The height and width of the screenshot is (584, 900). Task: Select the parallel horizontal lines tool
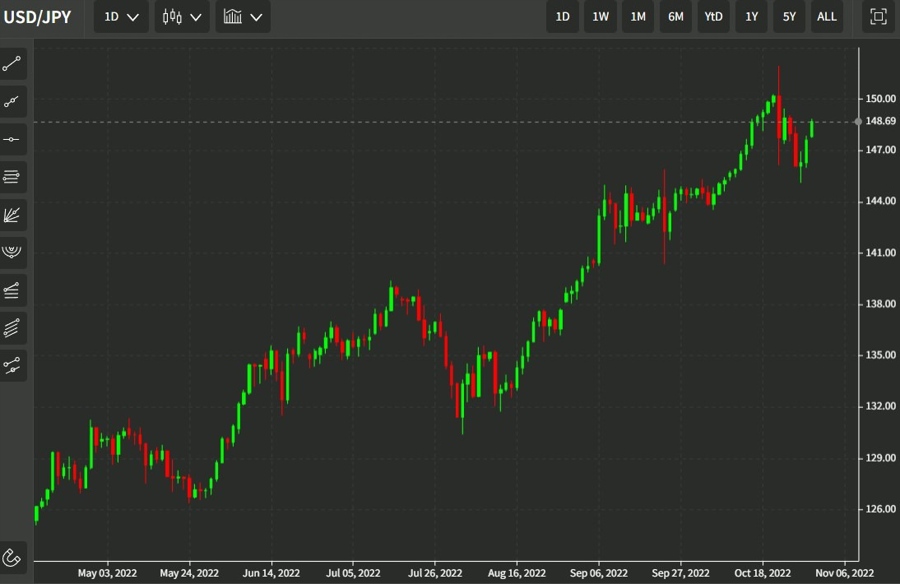pos(12,177)
